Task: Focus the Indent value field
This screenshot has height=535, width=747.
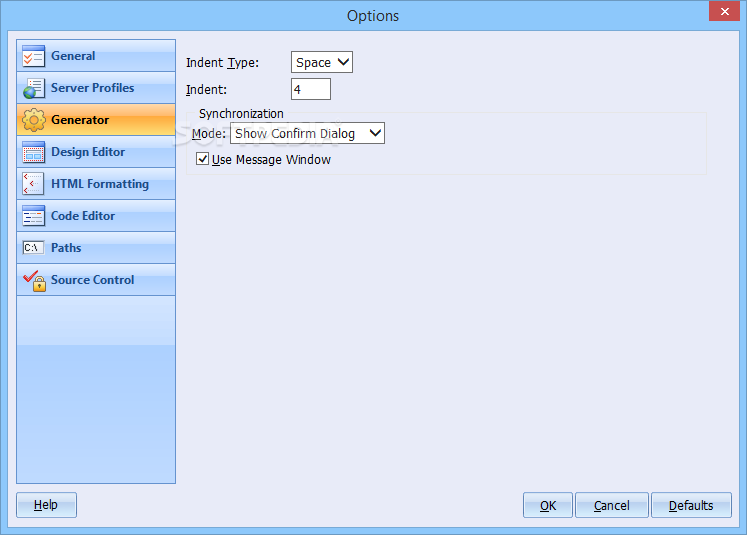Action: (x=311, y=89)
